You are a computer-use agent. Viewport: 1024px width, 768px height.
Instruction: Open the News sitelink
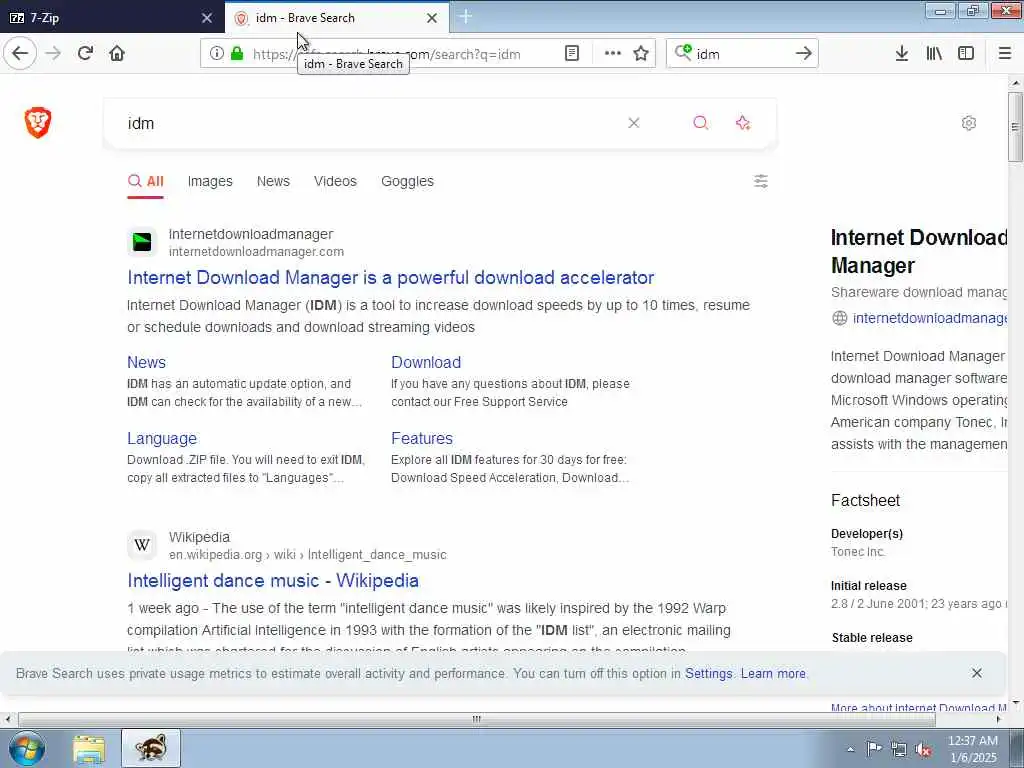(x=146, y=362)
